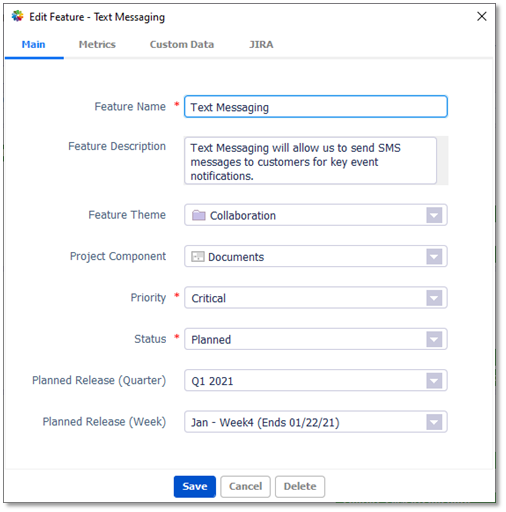The image size is (506, 512).
Task: Go to the JIRA tab
Action: pos(261,44)
